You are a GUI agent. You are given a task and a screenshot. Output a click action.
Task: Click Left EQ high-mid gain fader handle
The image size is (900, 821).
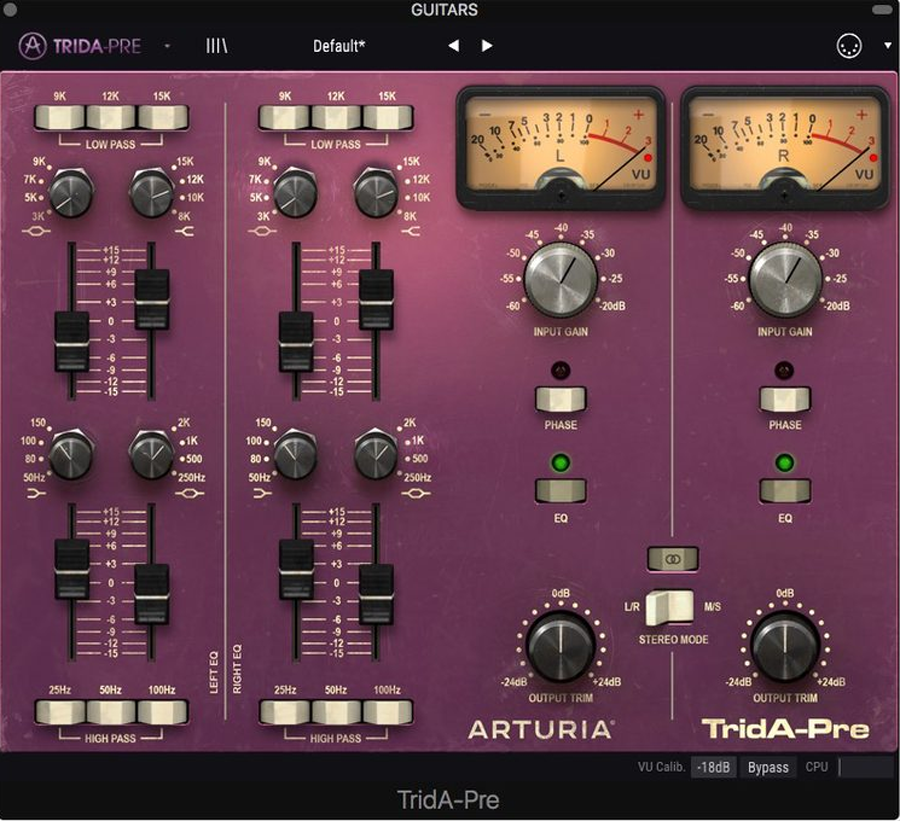point(72,342)
